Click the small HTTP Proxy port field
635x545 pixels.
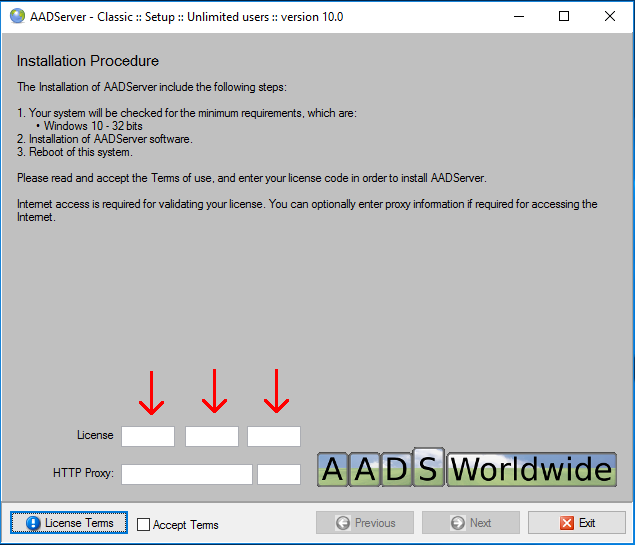click(279, 474)
